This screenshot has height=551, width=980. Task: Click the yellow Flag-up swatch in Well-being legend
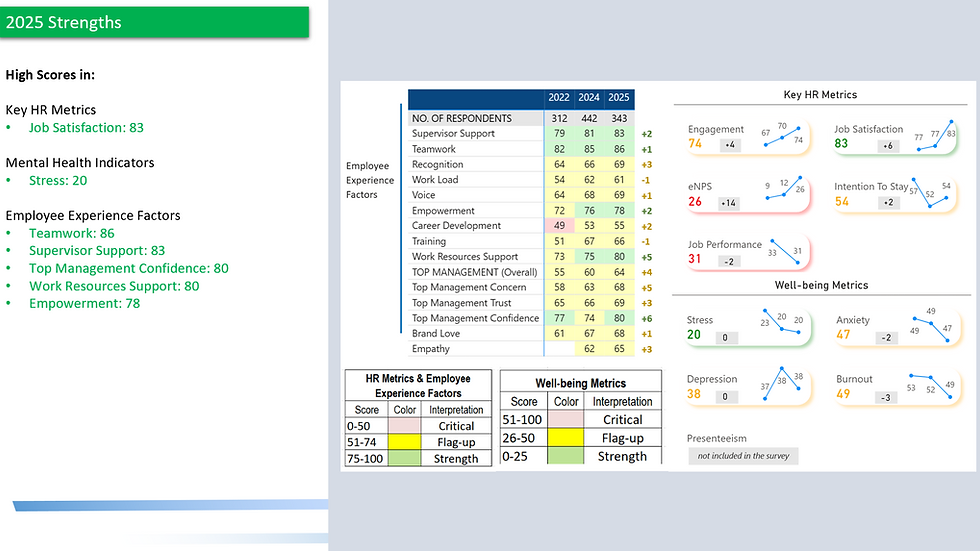pyautogui.click(x=566, y=438)
